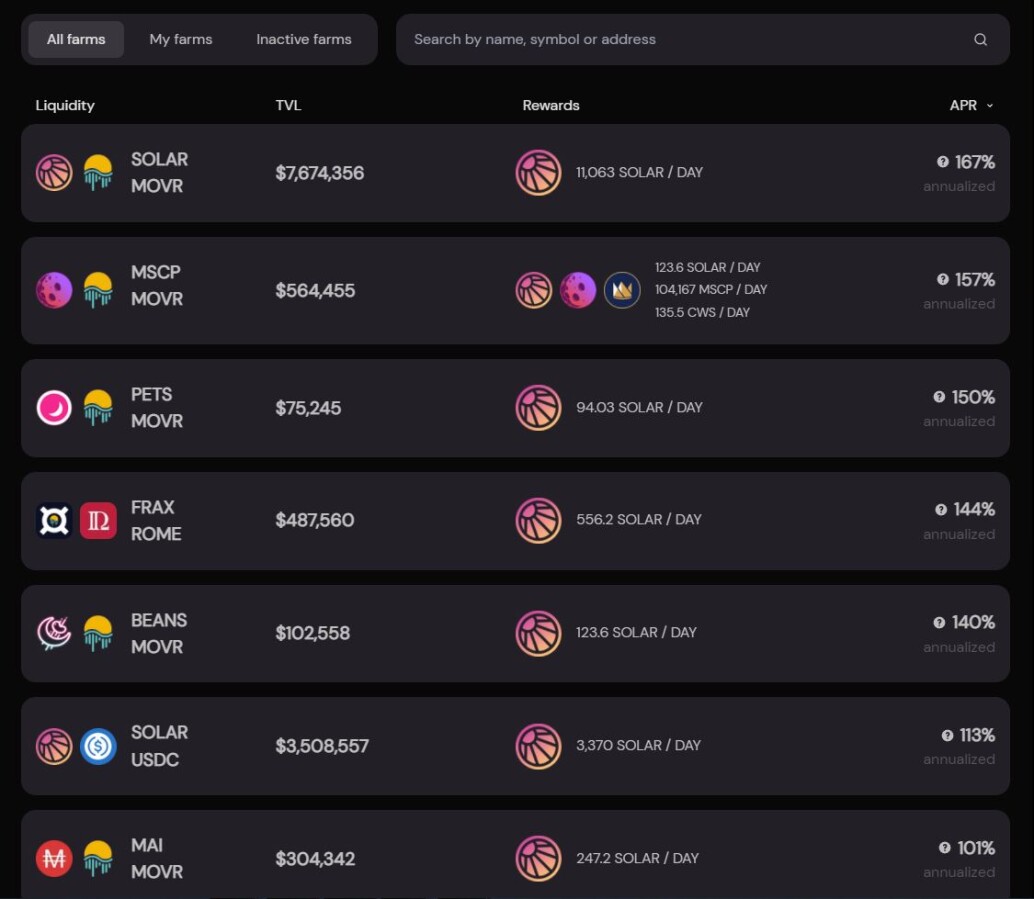Click the info icon next to 113% APR
The width and height of the screenshot is (1034, 899).
click(947, 735)
